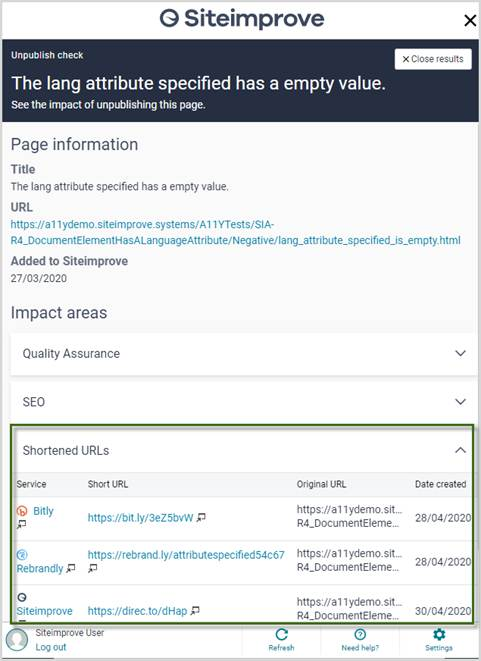Open the Bitly service link
The height and width of the screenshot is (661, 481).
(x=43, y=511)
